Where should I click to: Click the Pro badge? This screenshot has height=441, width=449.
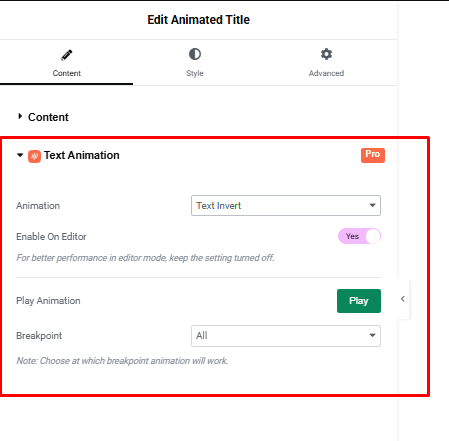click(373, 155)
